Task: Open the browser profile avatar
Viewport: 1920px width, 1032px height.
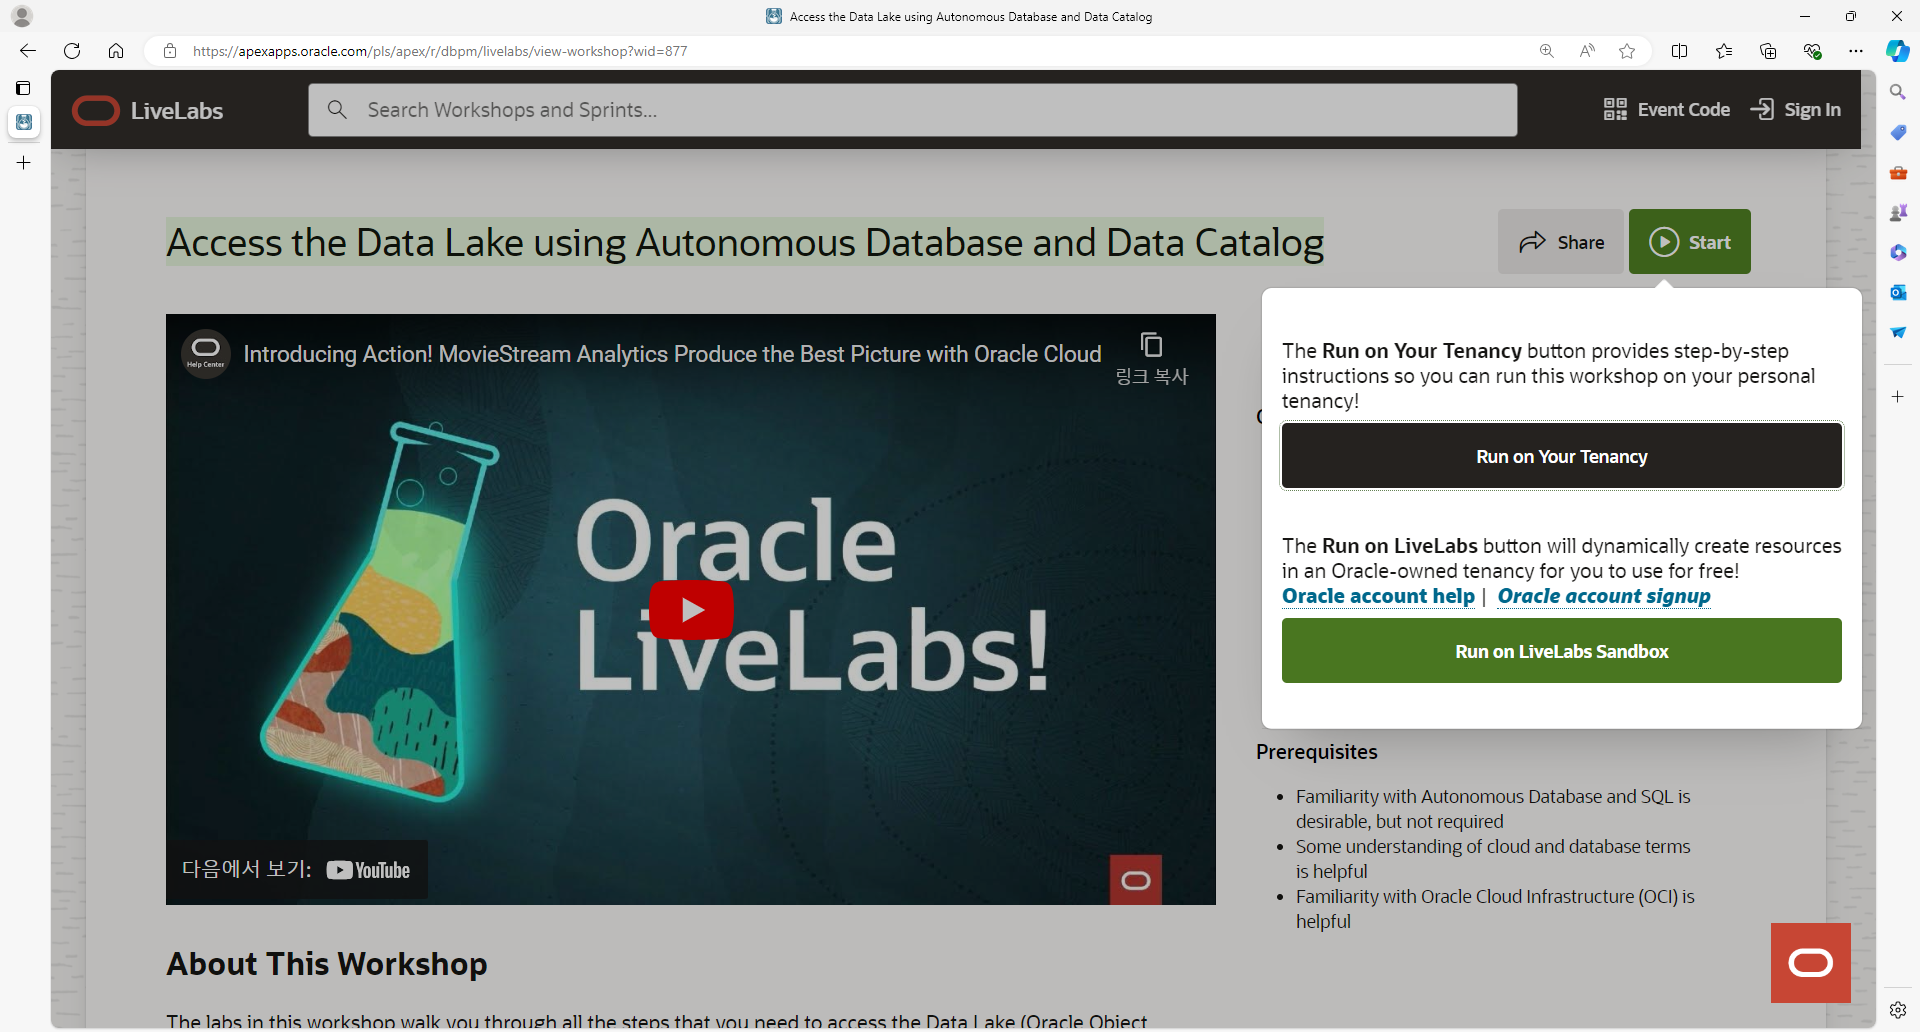Action: tap(22, 17)
